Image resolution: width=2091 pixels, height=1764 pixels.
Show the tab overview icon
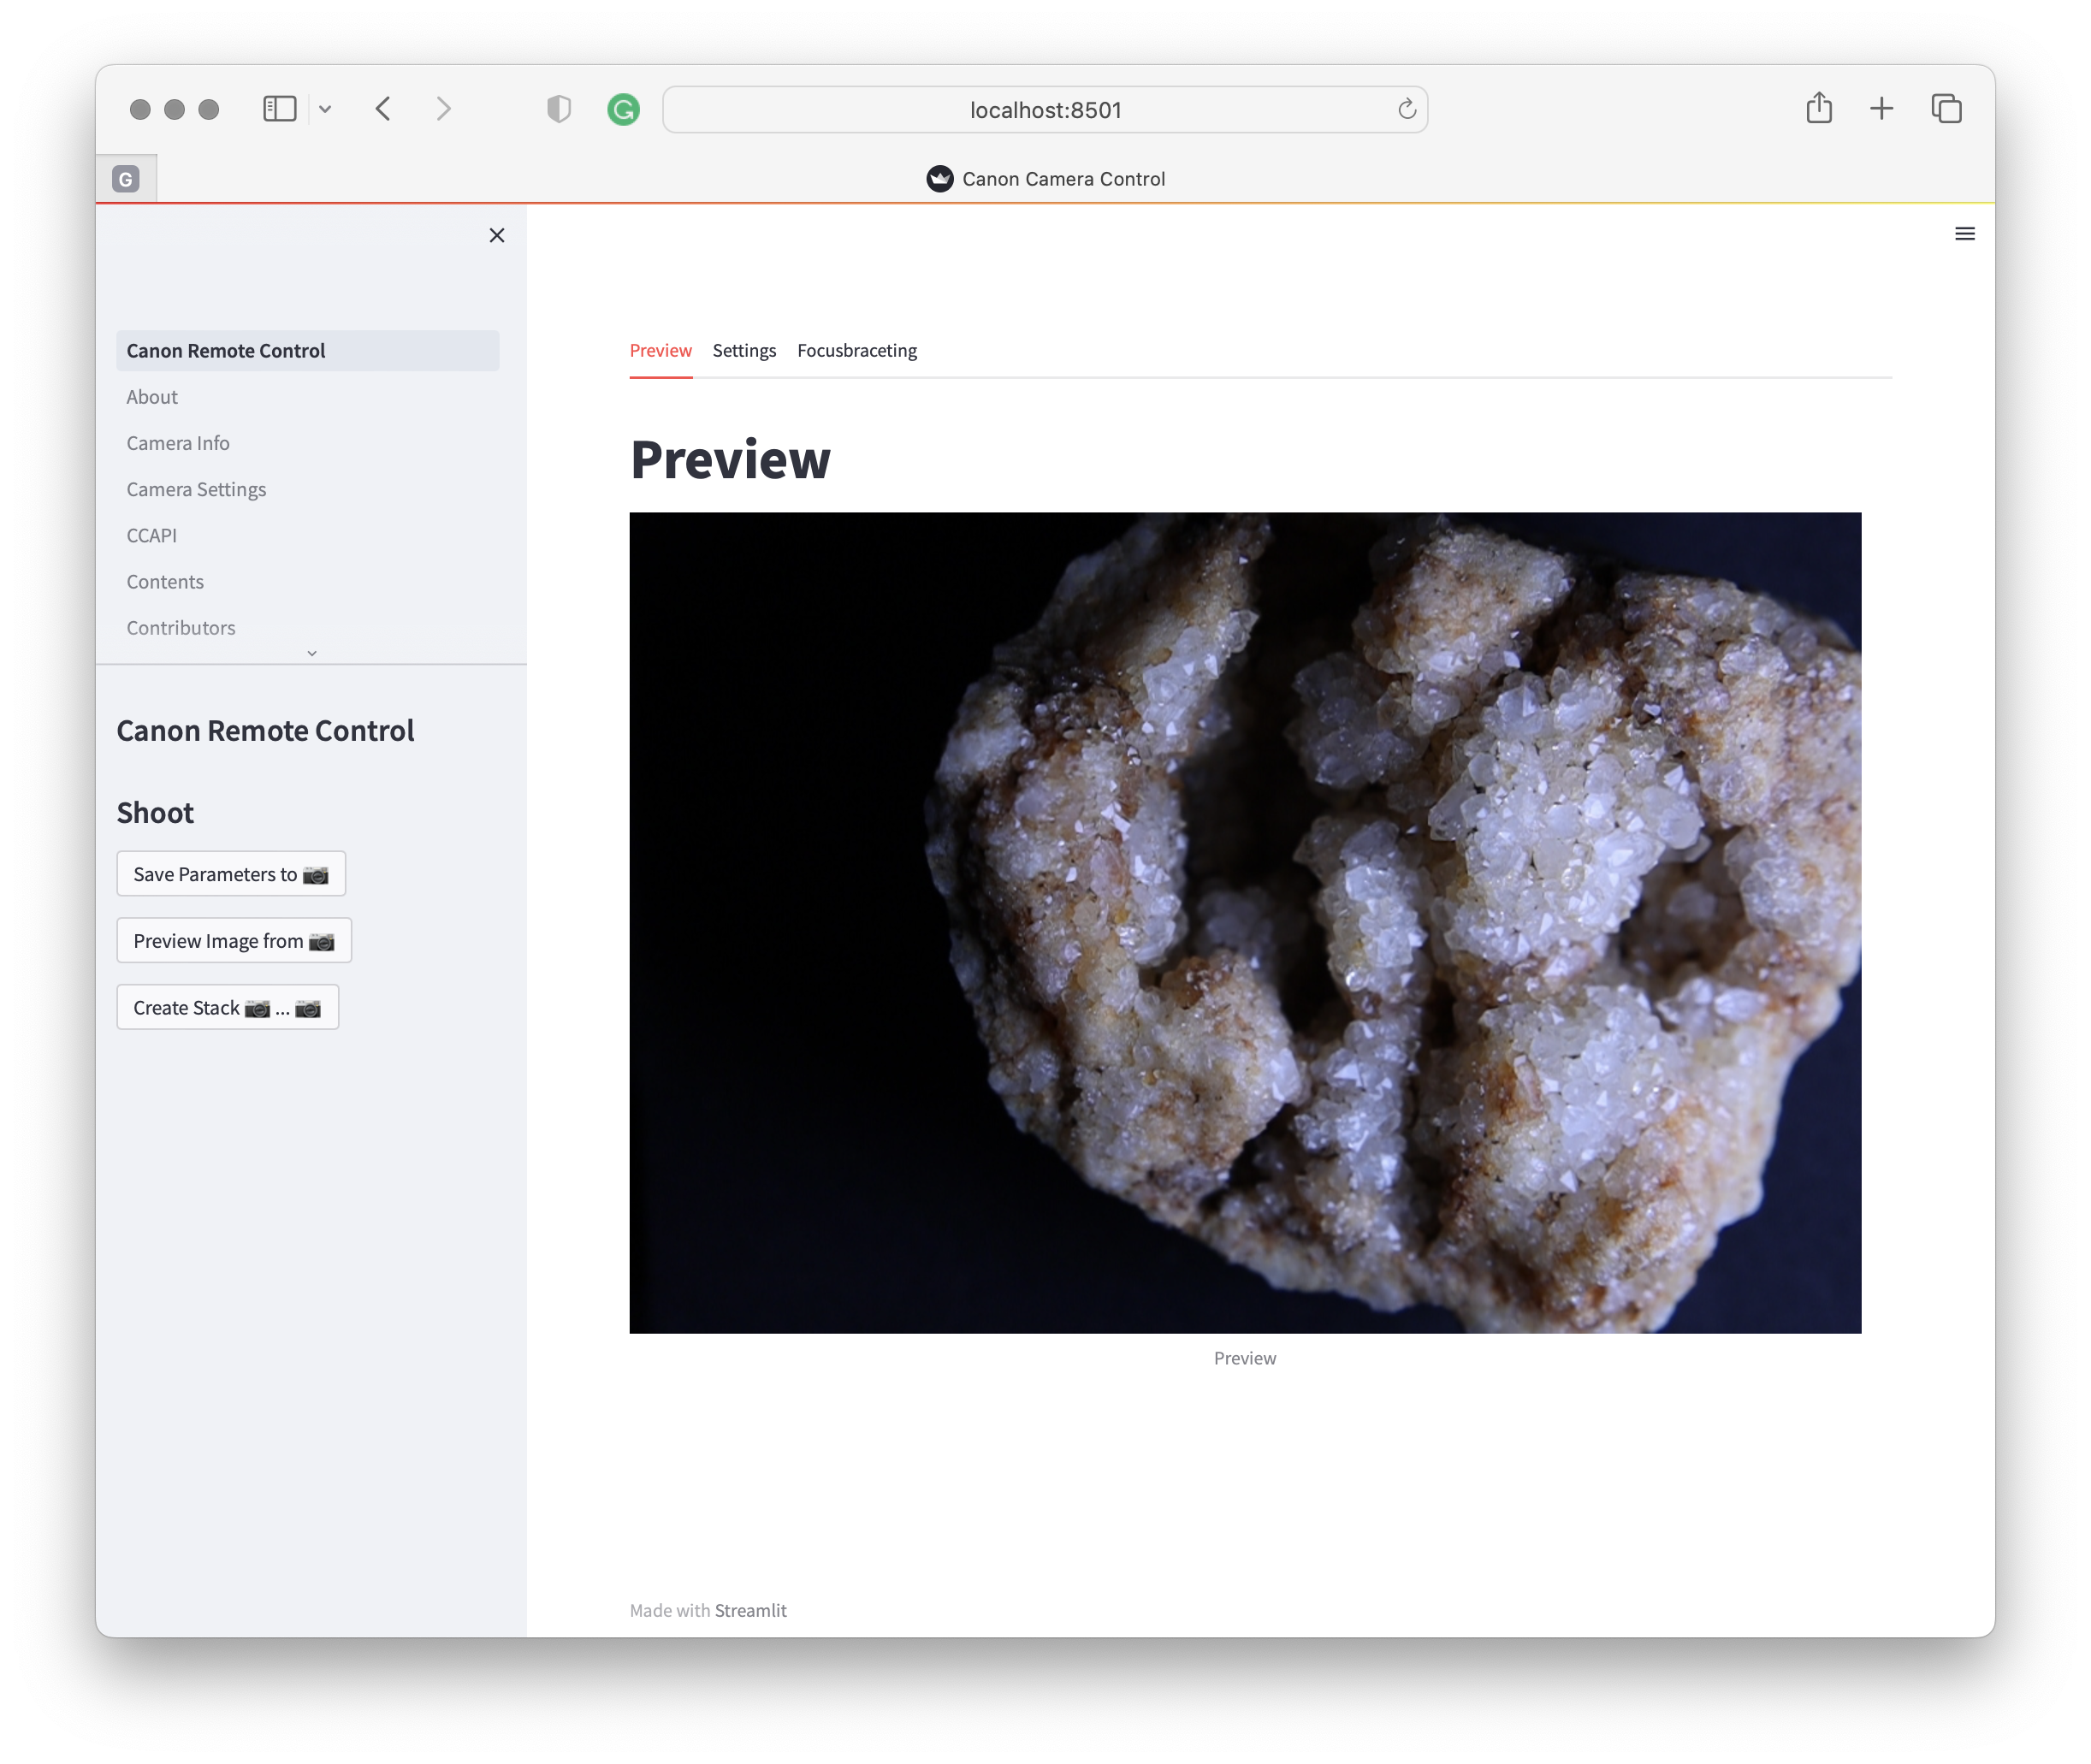1946,108
